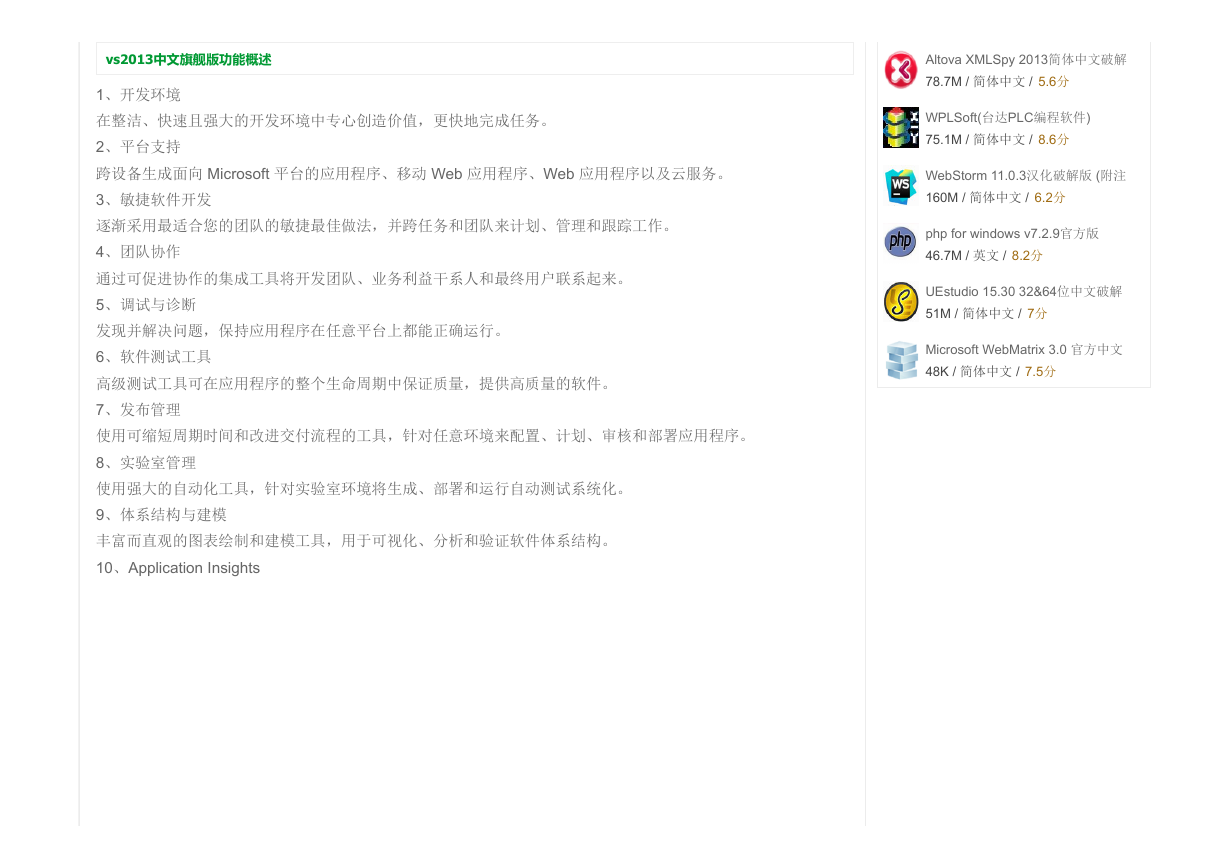Open Microsoft WebMatrix 3.0 官方中文 link

tap(1024, 350)
